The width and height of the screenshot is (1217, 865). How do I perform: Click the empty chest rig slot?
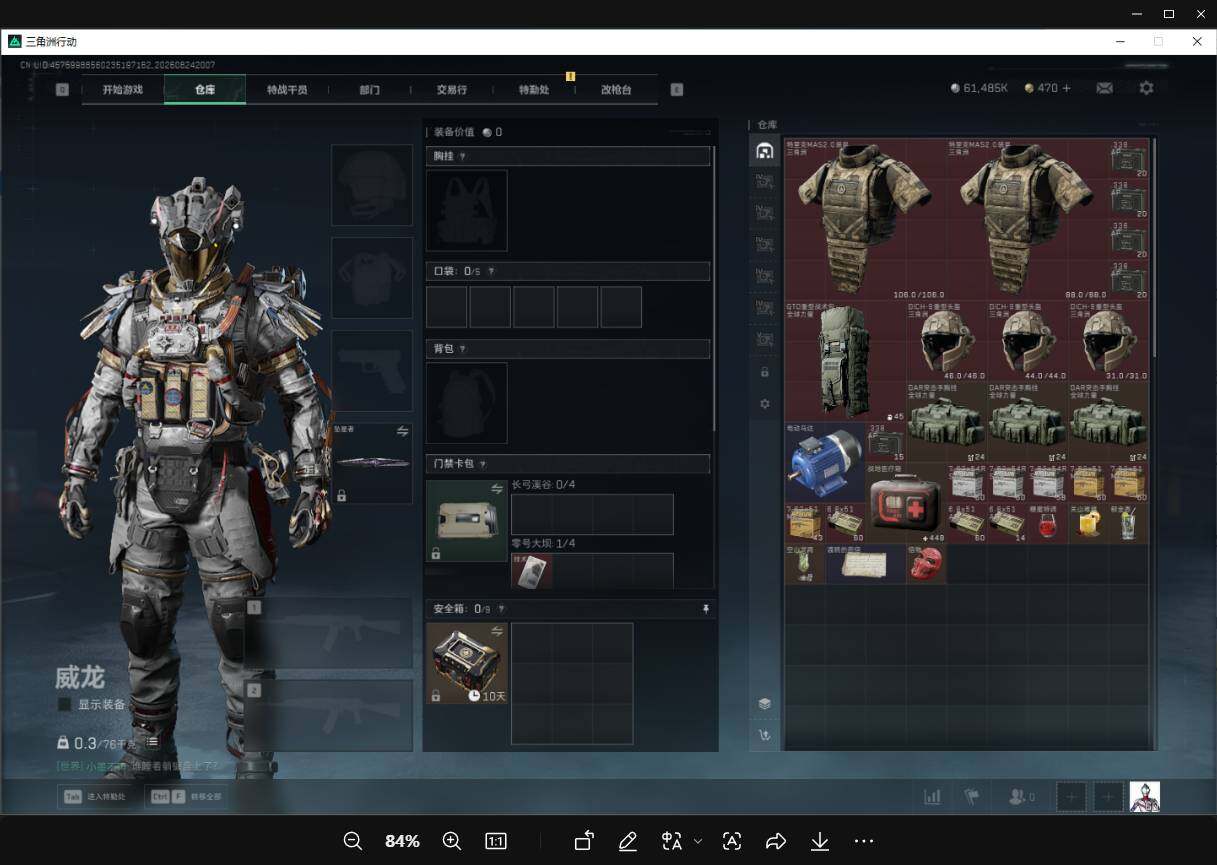tap(467, 210)
